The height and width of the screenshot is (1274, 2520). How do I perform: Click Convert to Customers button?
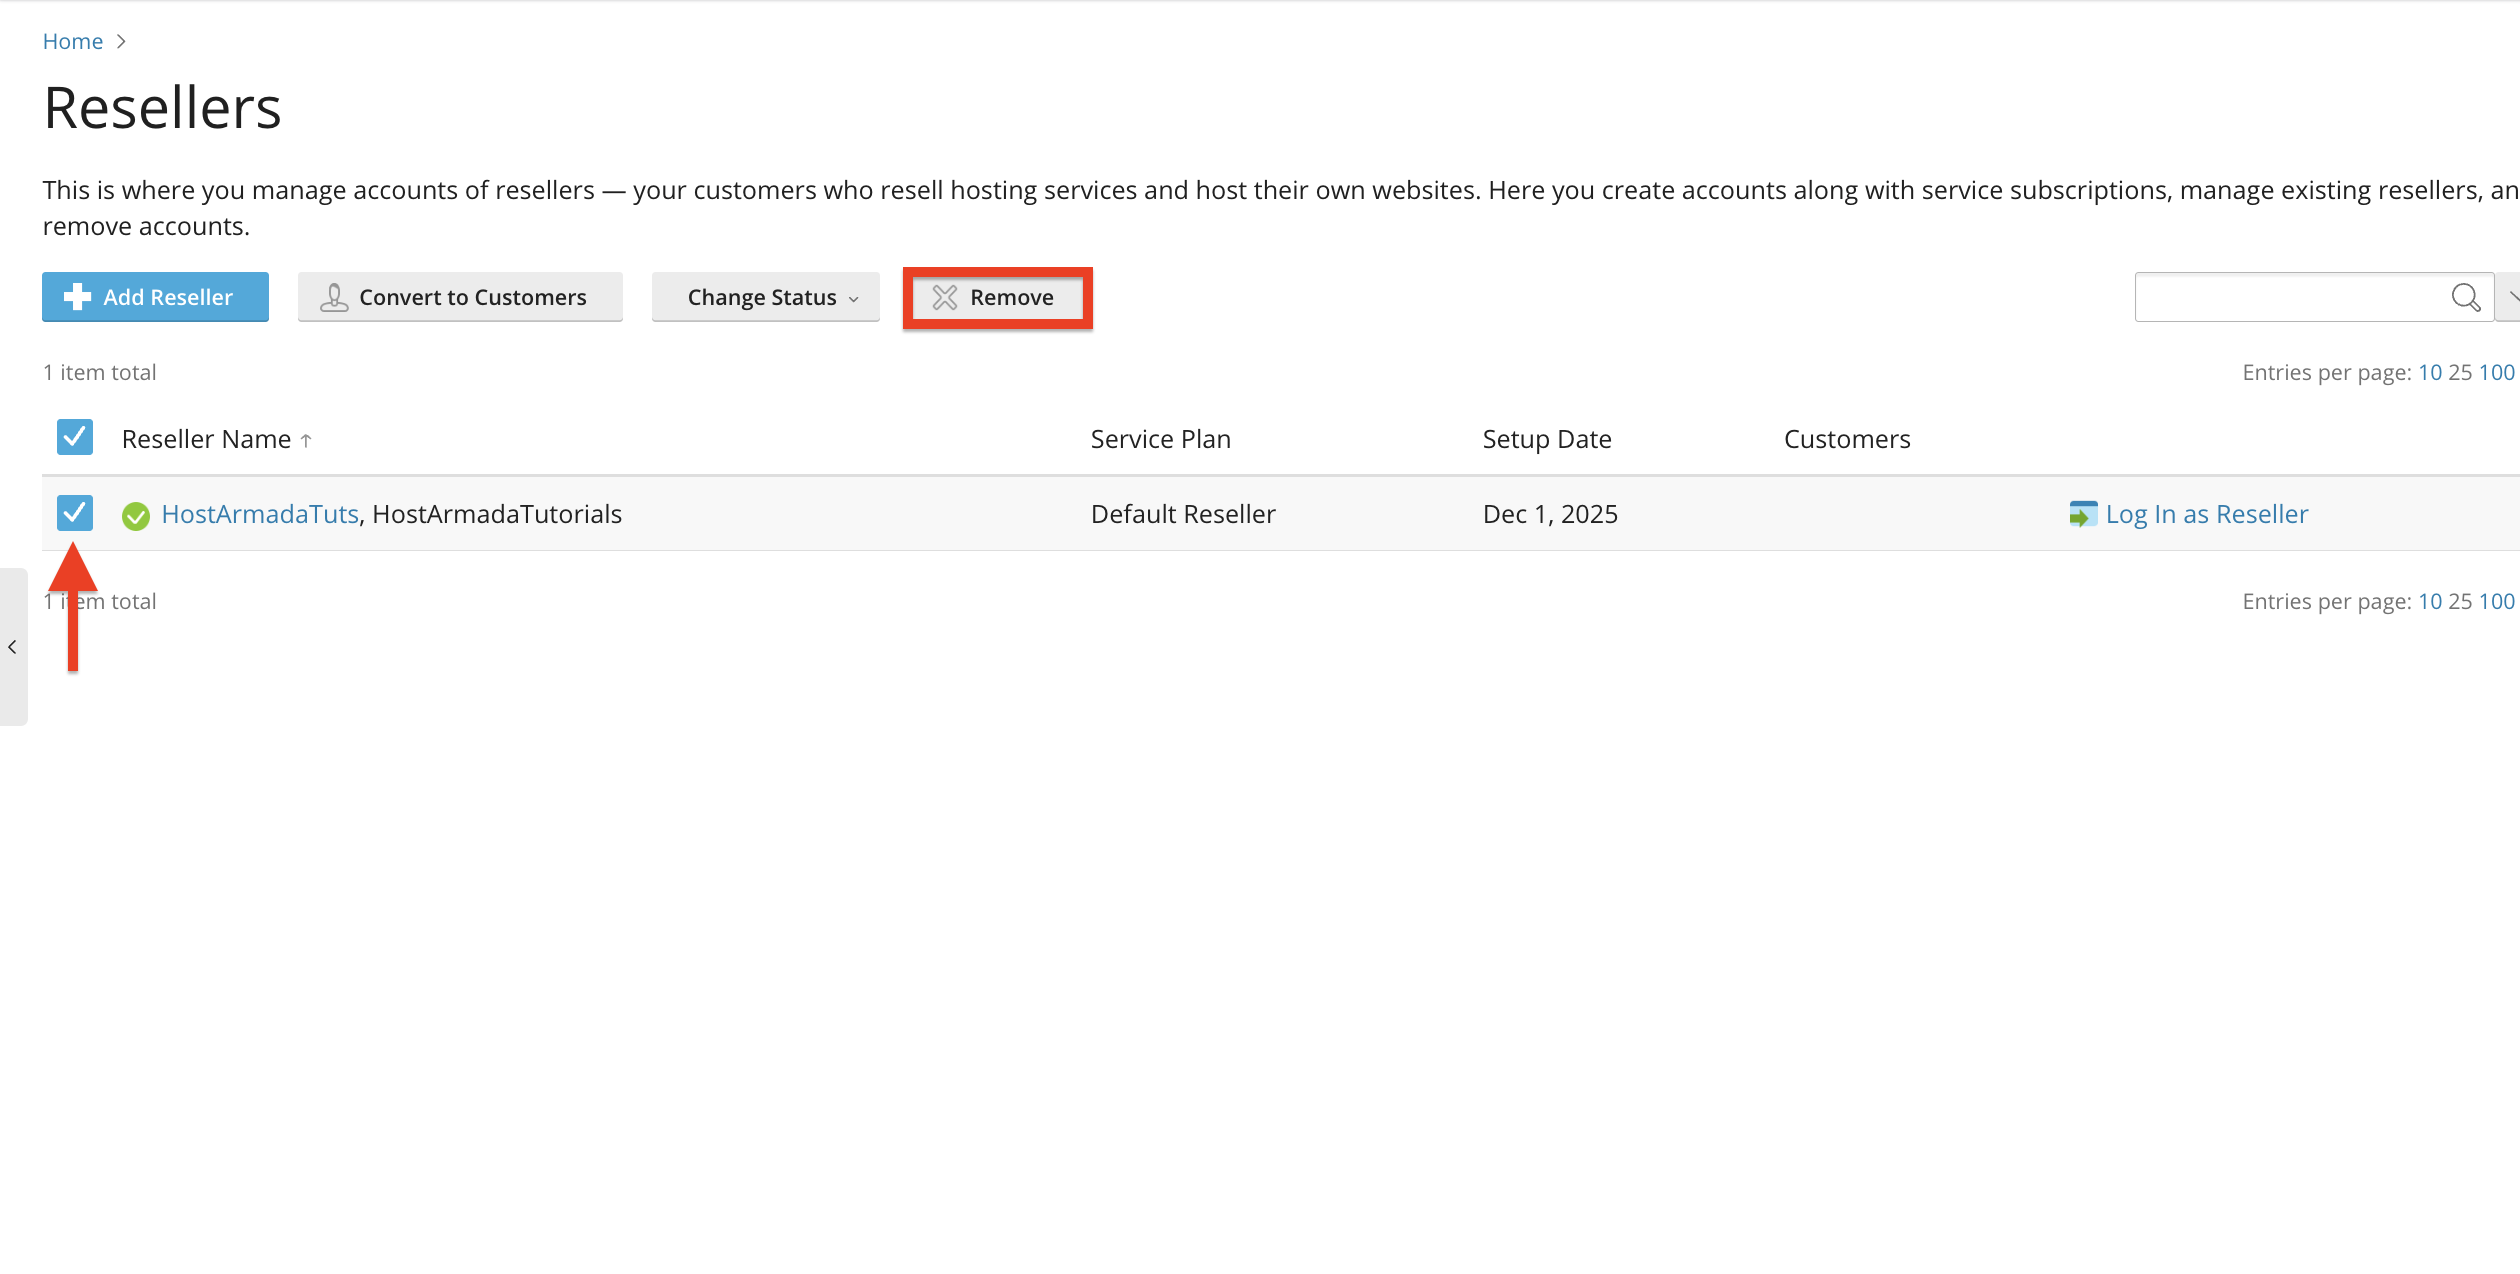[460, 297]
